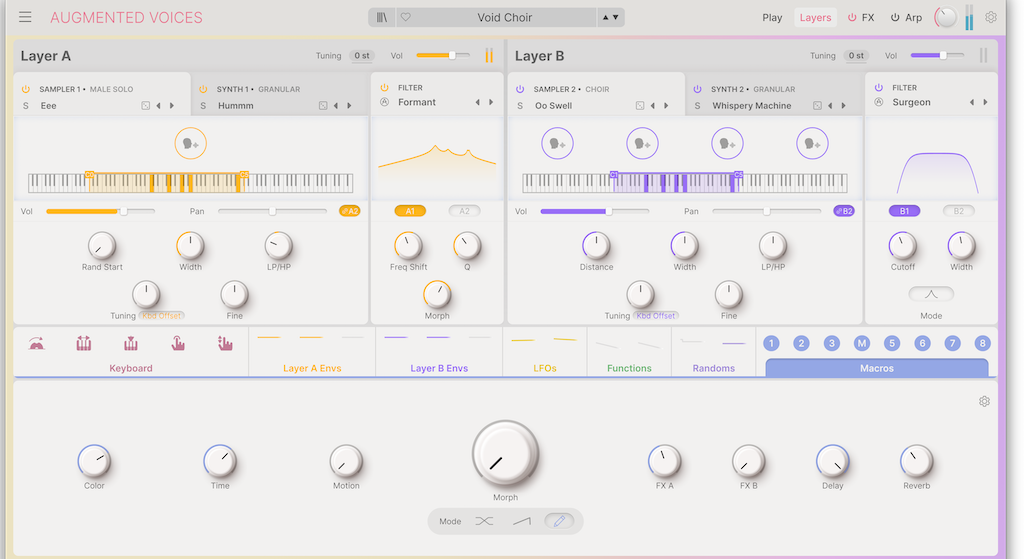Open the LFOs tab

545,368
